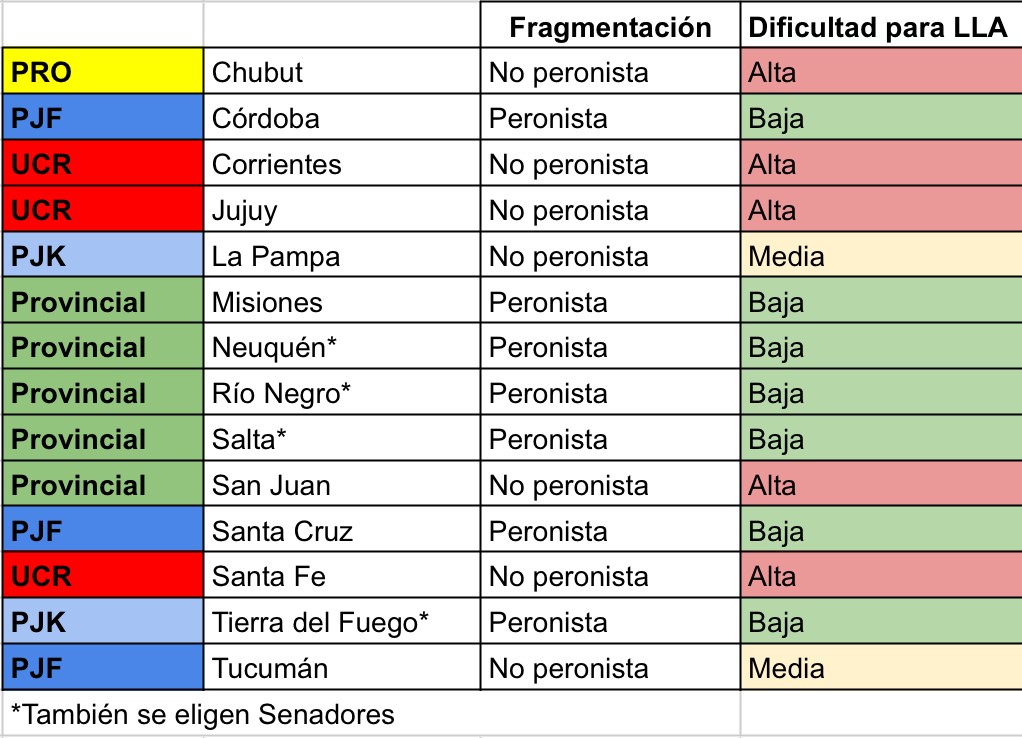Click the yellow PRO party cell

[x=103, y=72]
